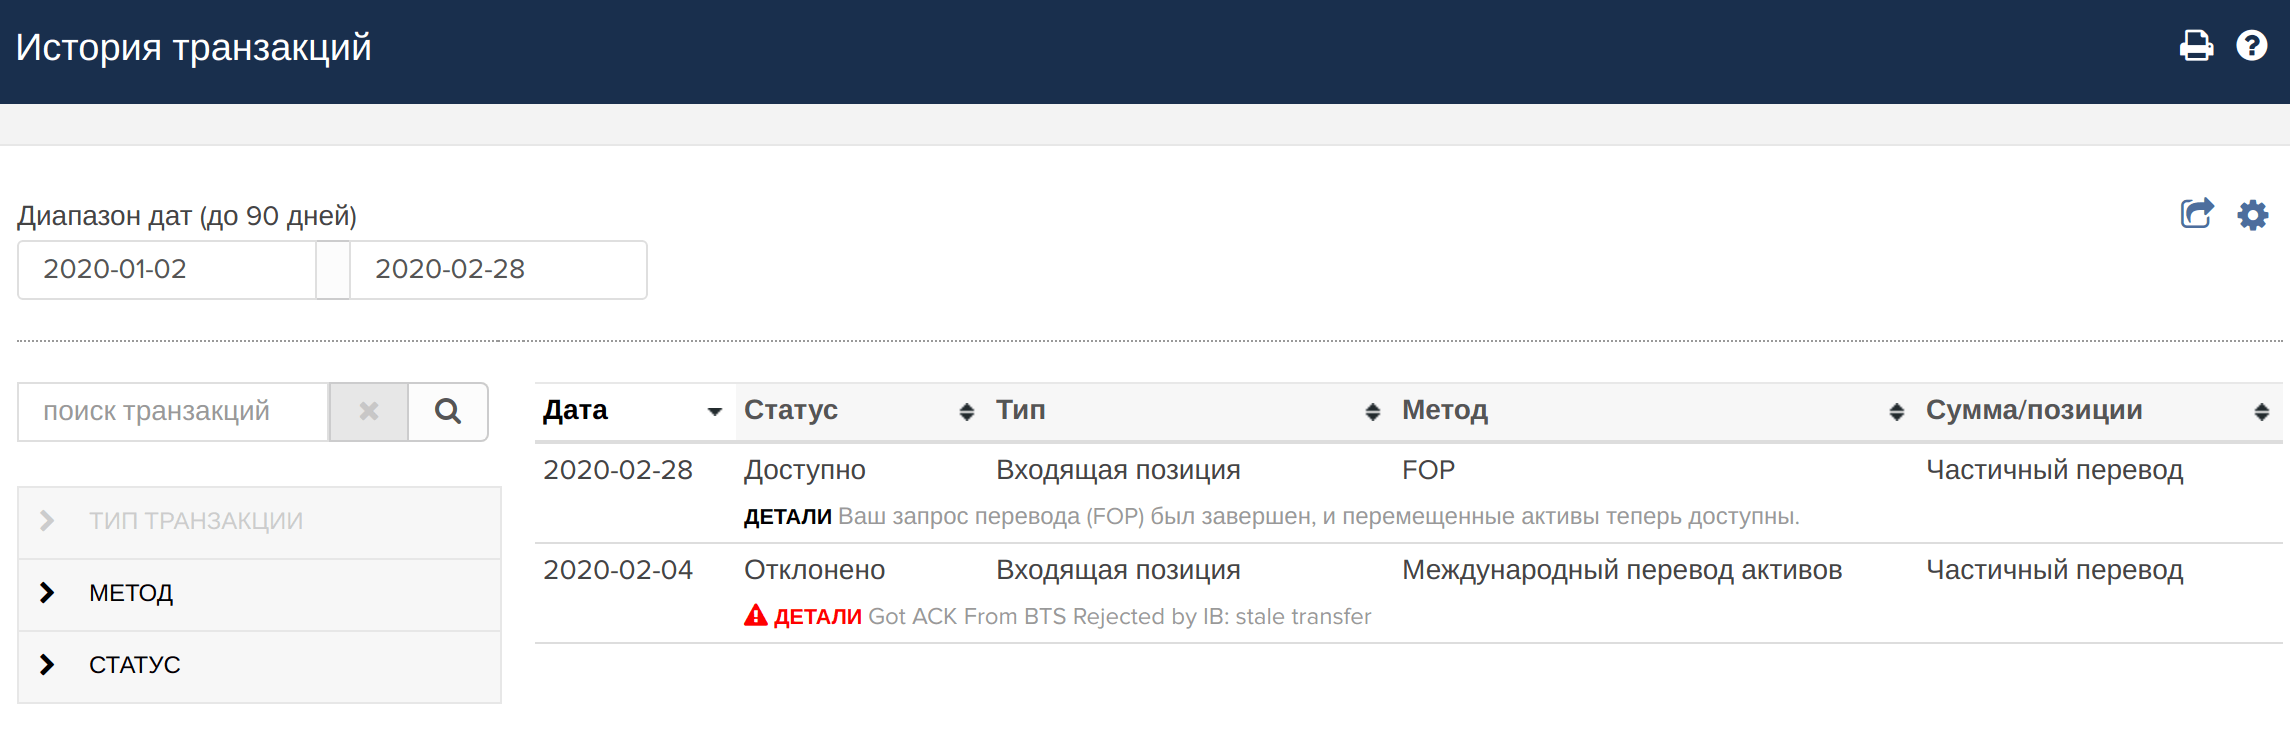Image resolution: width=2290 pixels, height=734 pixels.
Task: Click История транзакций page title
Action: (x=193, y=47)
